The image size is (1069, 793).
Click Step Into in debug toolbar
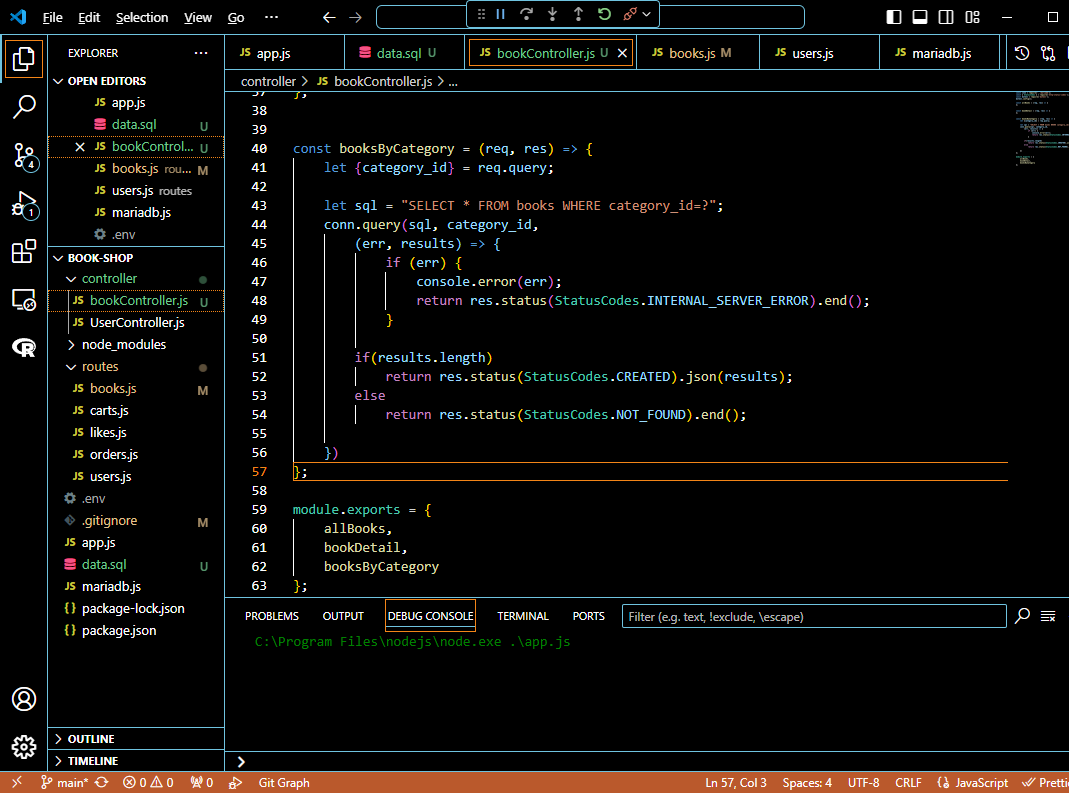552,14
